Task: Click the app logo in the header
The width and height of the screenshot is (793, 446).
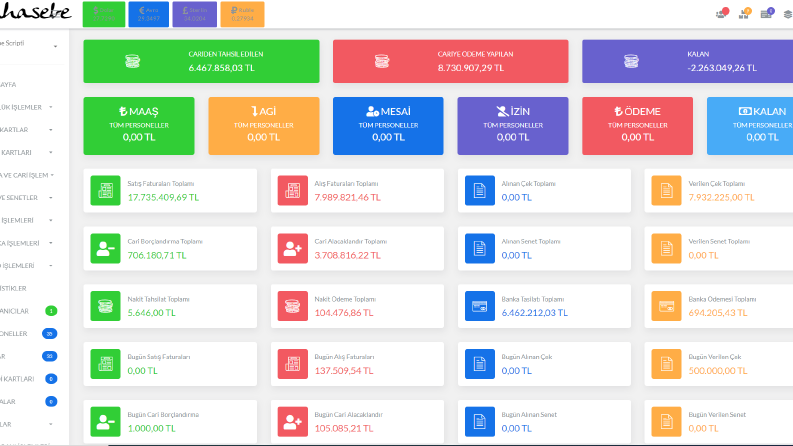Action: coord(35,11)
